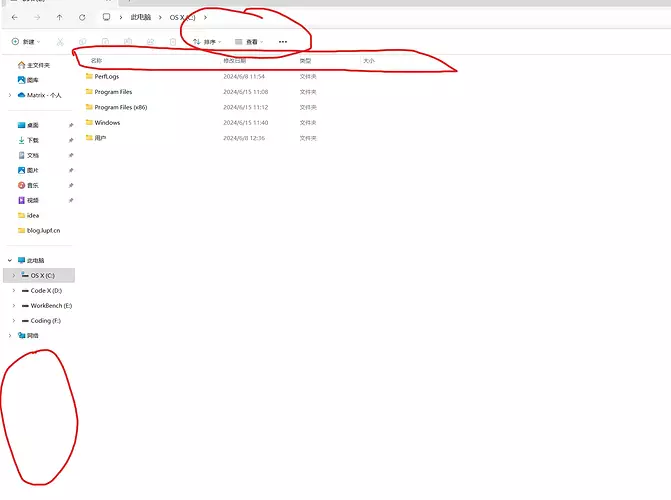The height and width of the screenshot is (500, 671).
Task: Click the 名称 column header
Action: 96,61
